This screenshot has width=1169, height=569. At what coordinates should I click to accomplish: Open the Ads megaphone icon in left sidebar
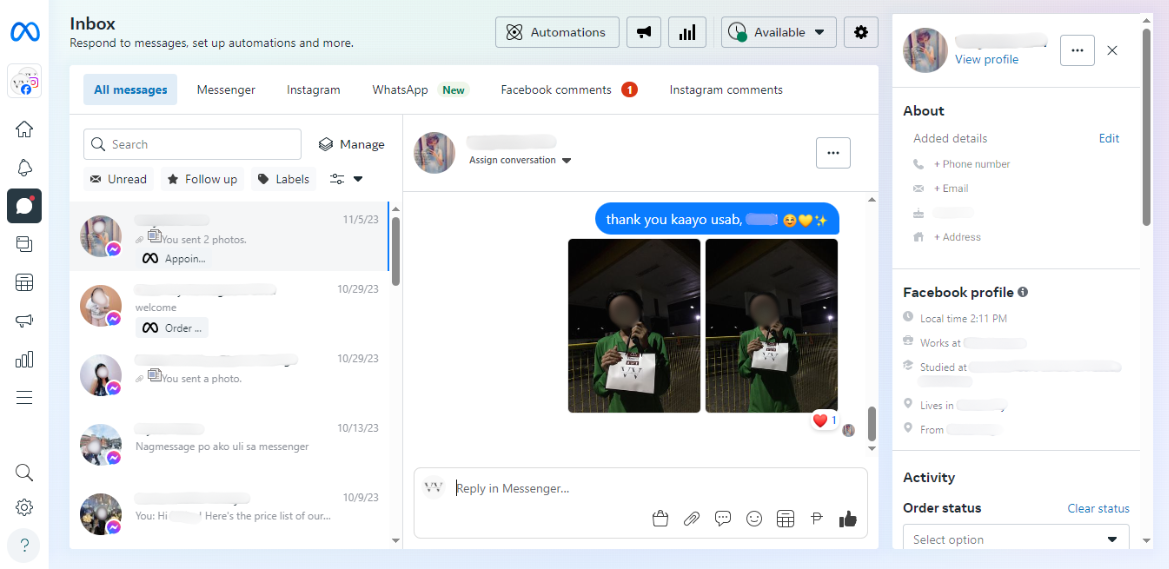click(x=25, y=321)
